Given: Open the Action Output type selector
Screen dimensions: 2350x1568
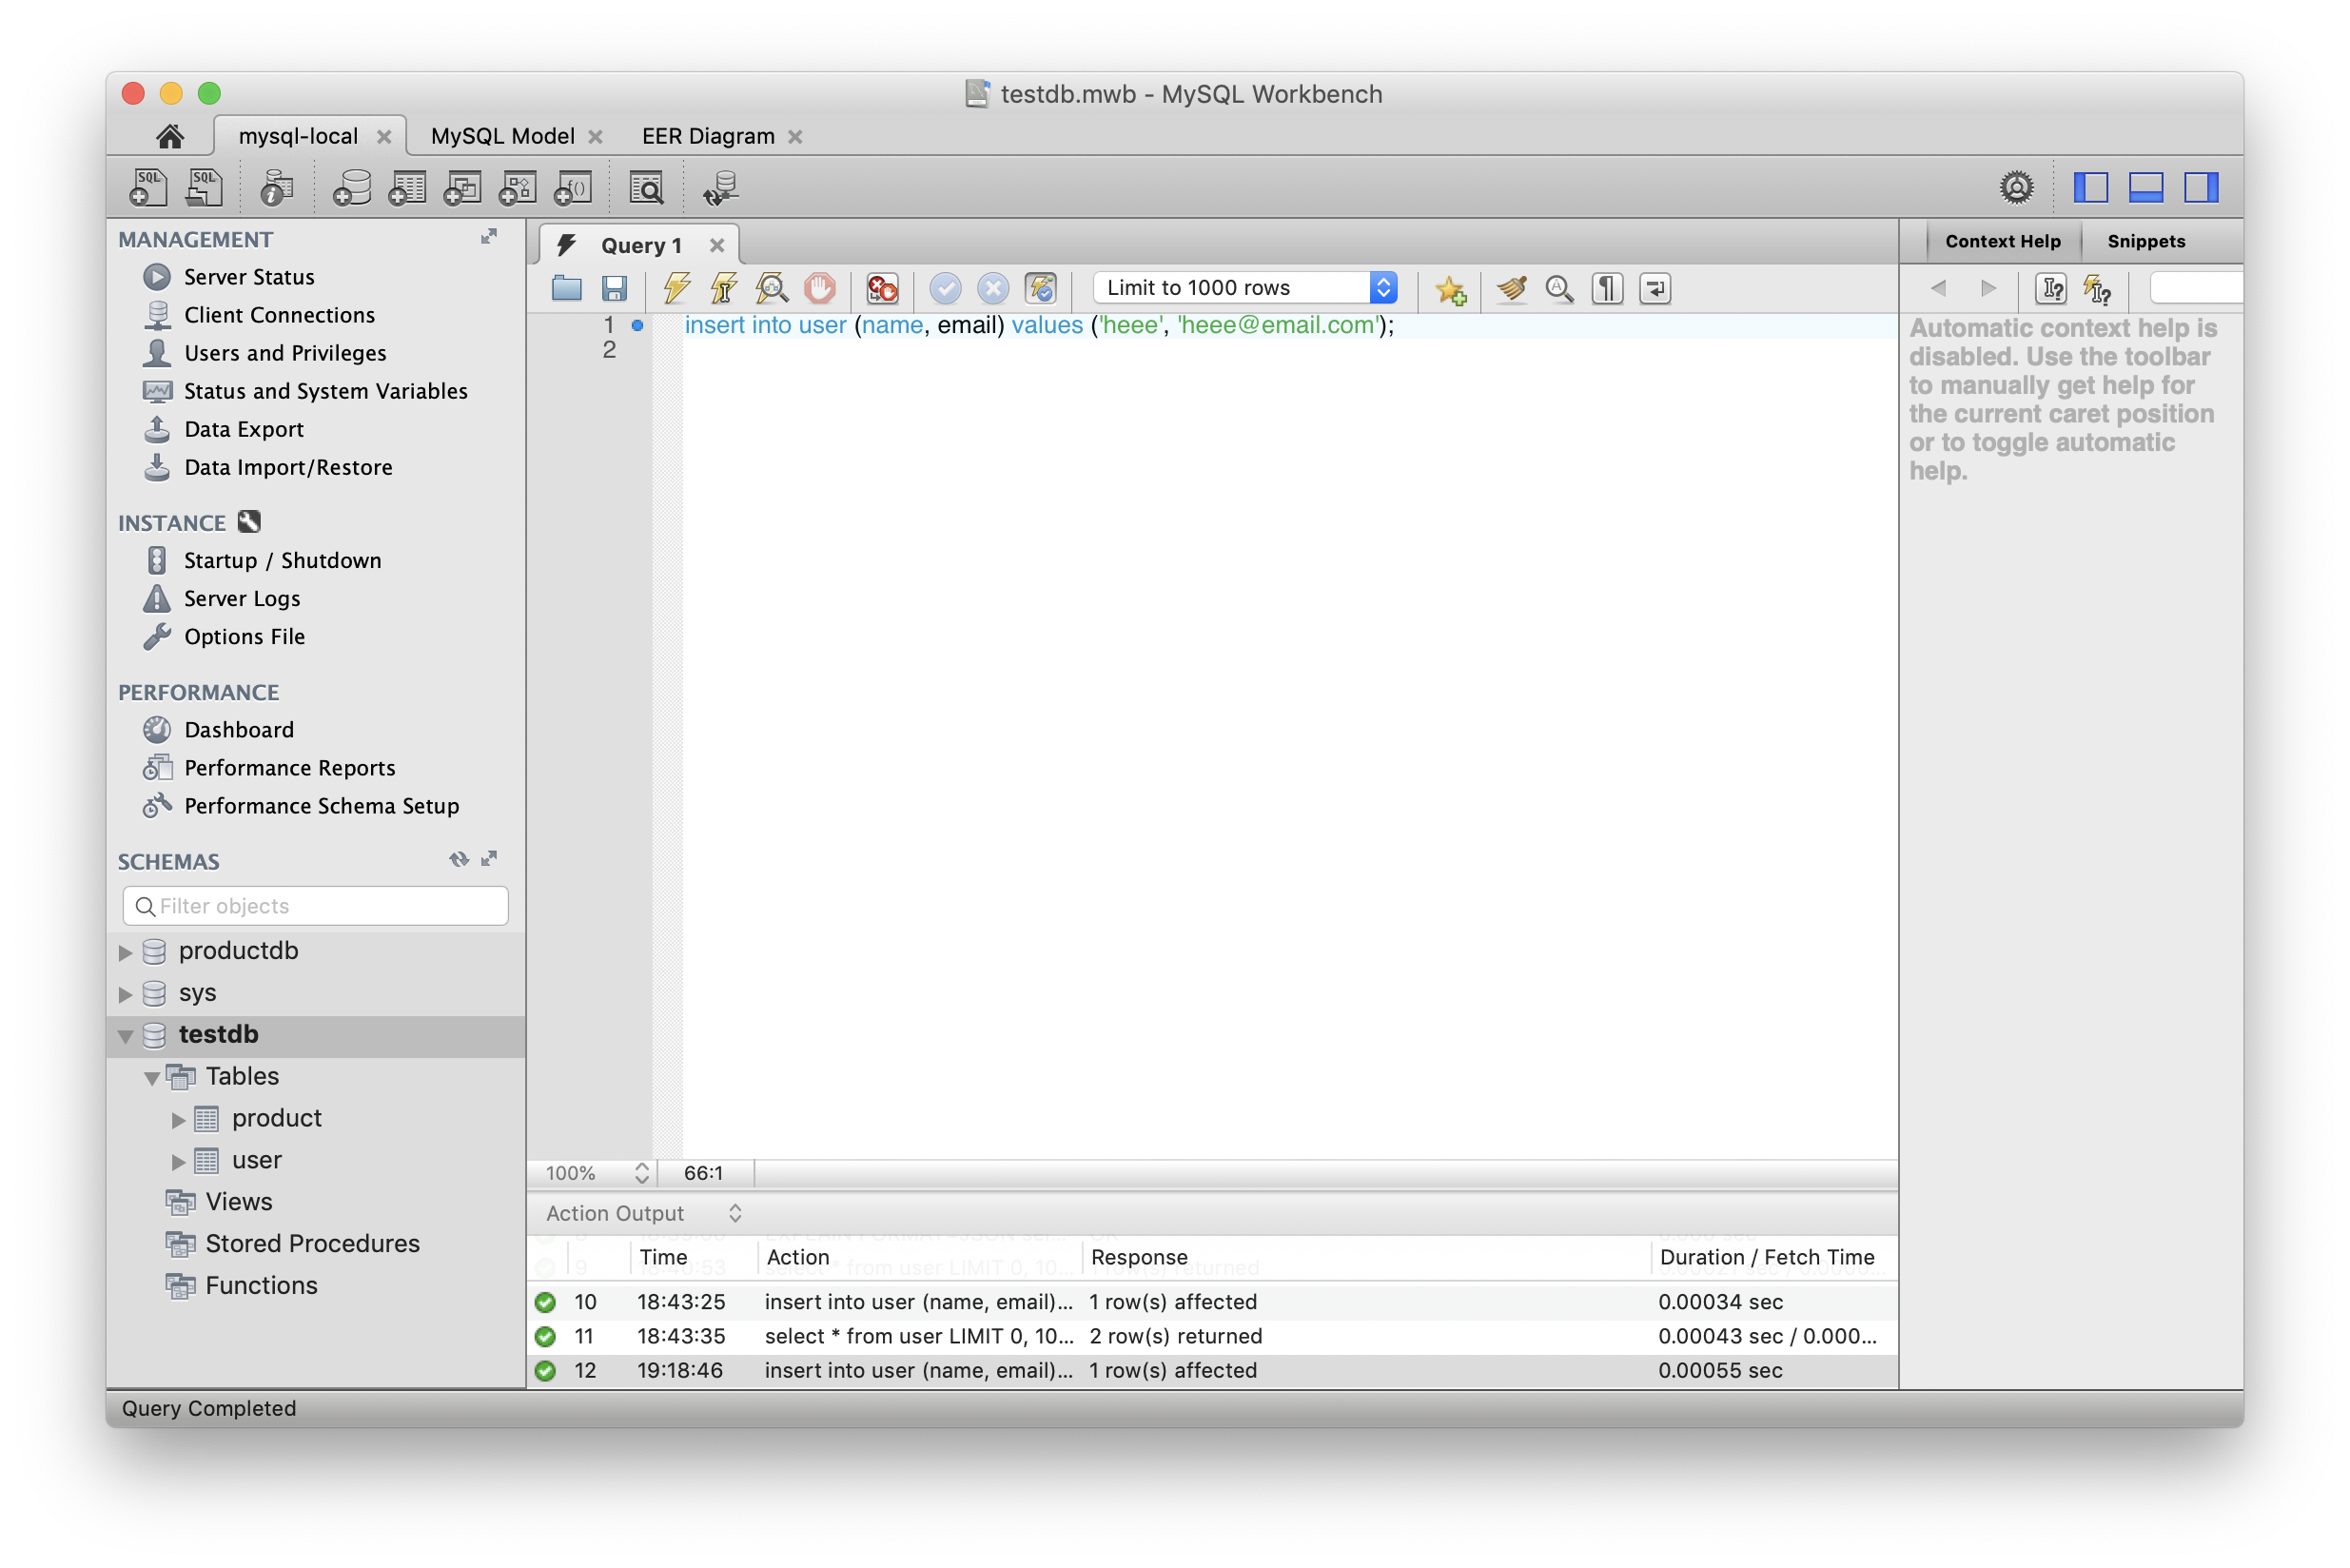Looking at the screenshot, I should click(644, 1213).
